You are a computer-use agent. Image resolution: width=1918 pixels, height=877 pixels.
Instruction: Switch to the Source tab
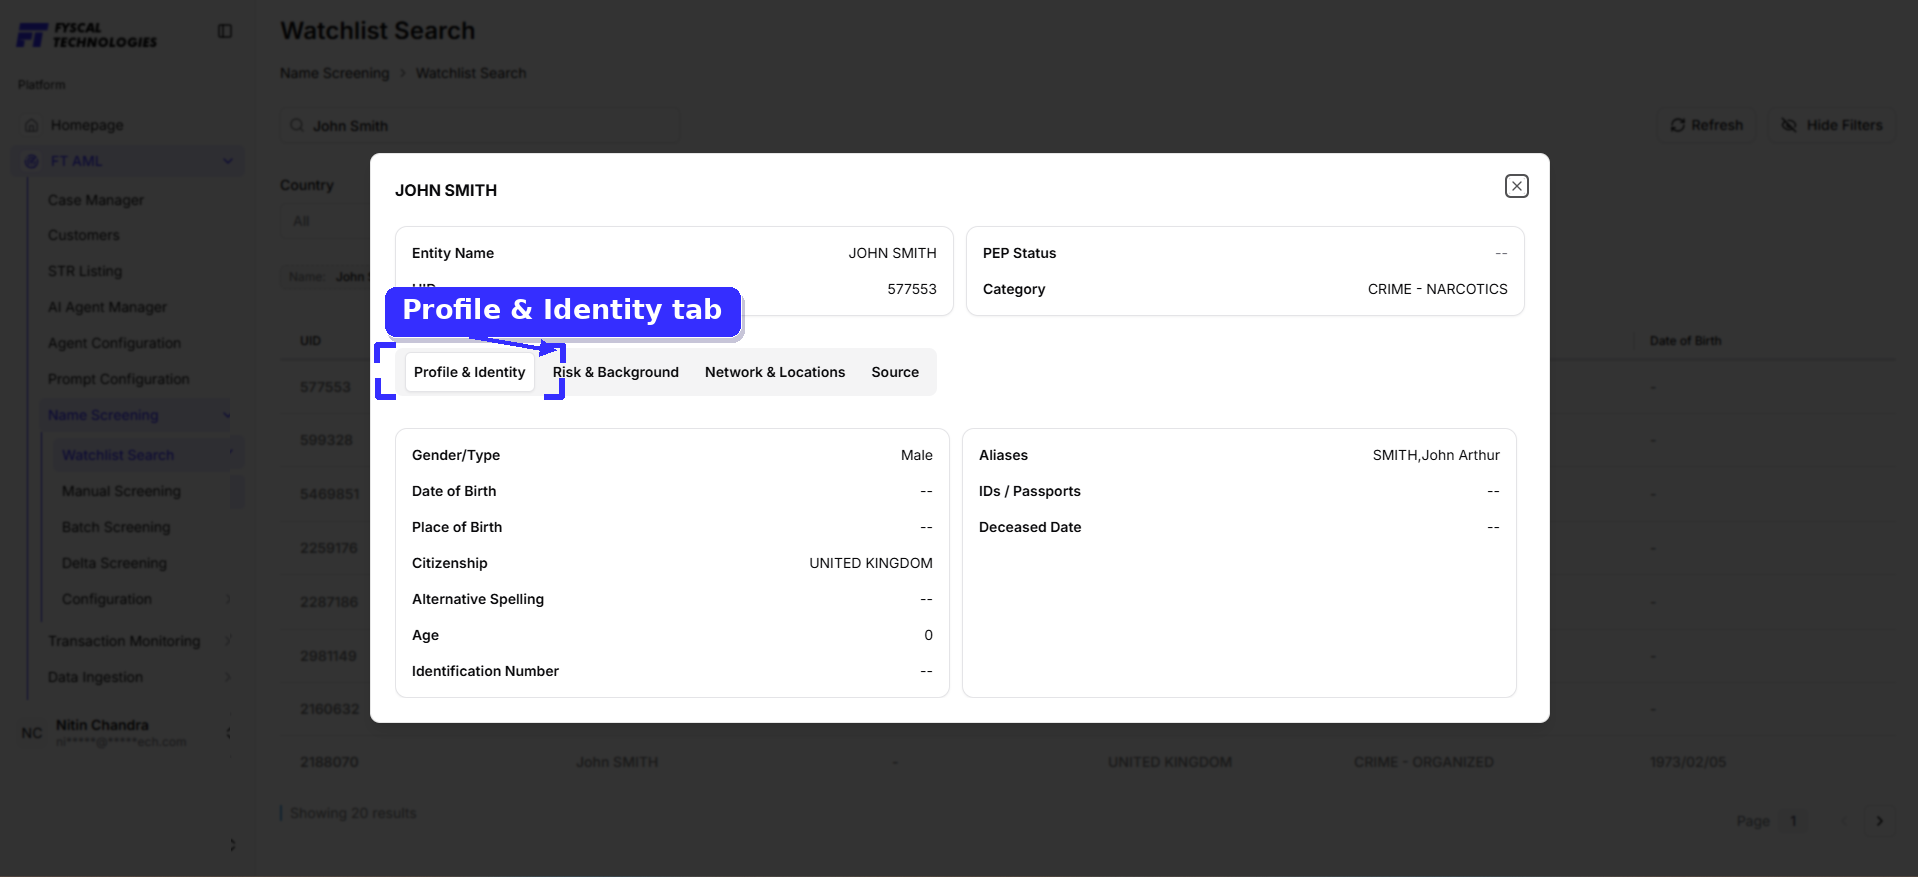pos(895,372)
